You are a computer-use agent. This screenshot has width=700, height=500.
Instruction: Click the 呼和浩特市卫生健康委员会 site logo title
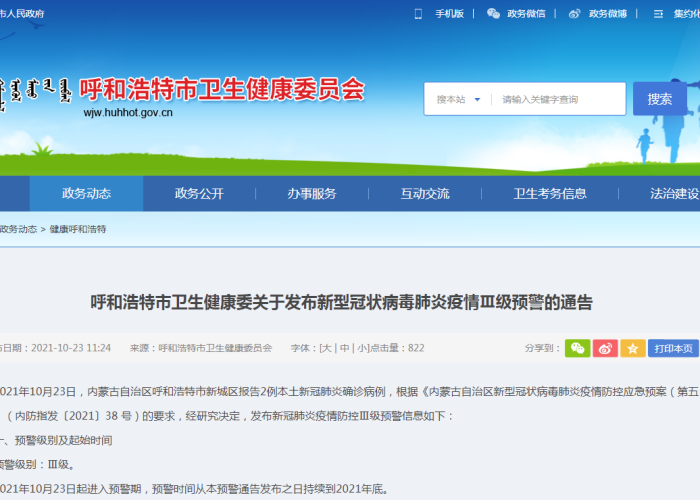tap(222, 89)
